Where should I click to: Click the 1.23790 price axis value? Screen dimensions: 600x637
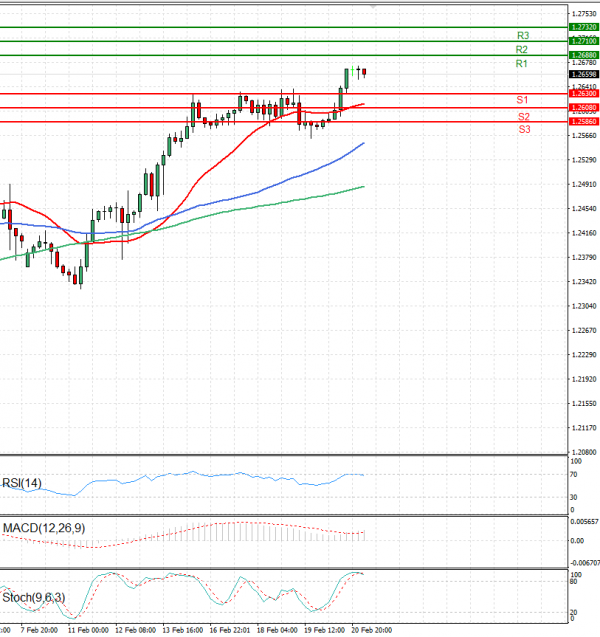[584, 258]
